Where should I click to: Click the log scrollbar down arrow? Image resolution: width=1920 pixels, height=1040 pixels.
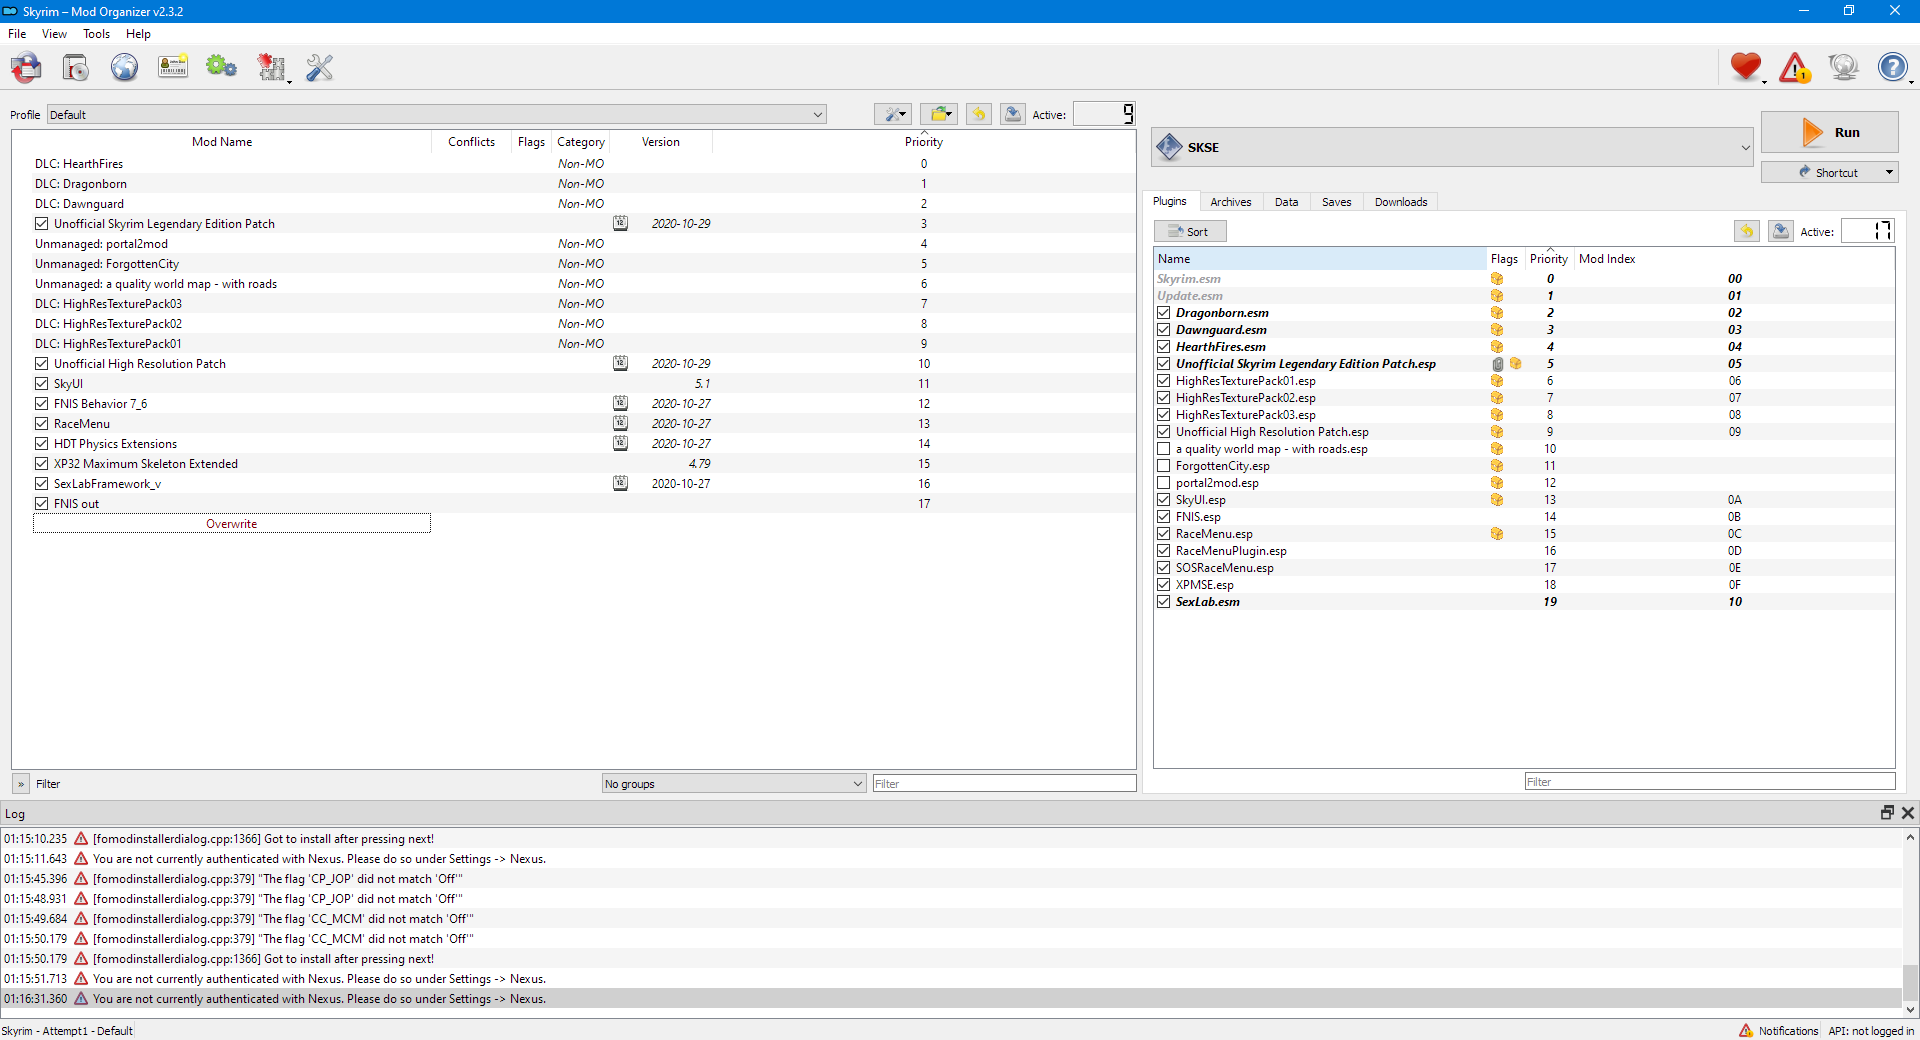point(1910,1010)
